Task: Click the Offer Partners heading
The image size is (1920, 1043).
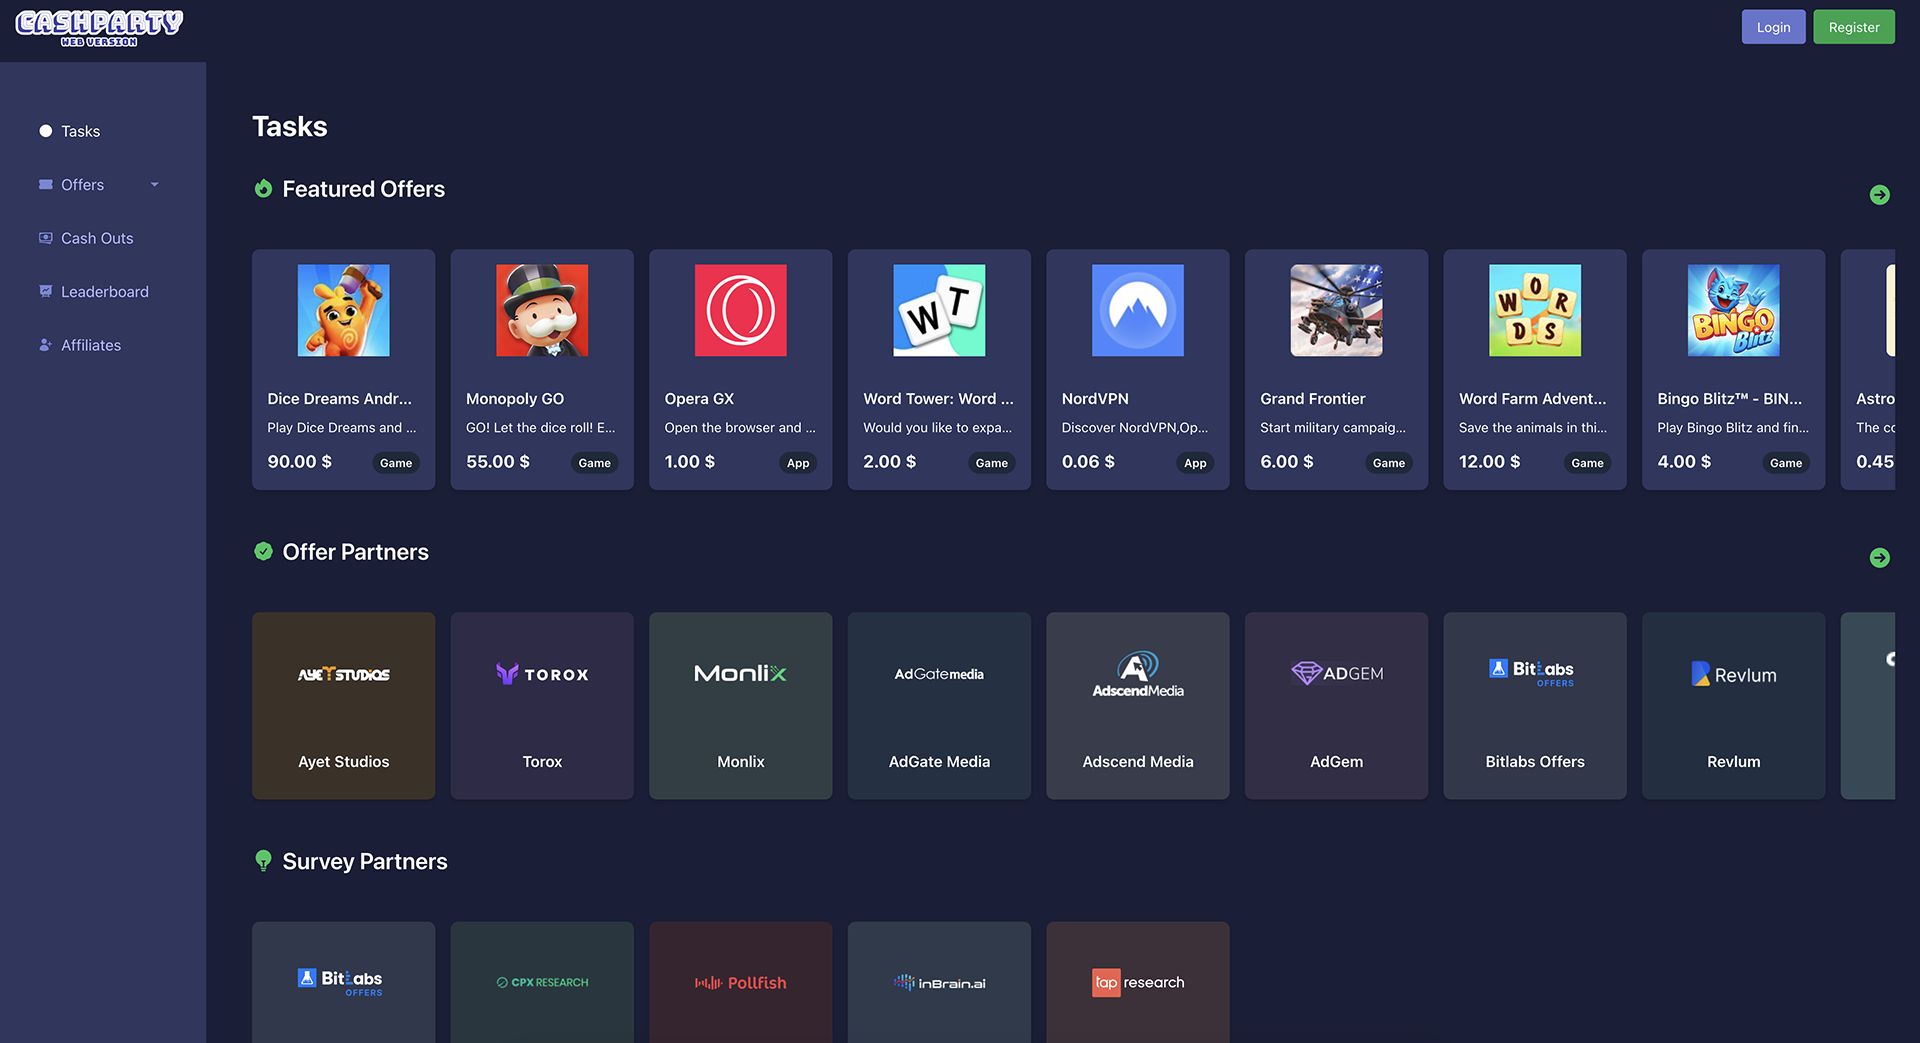Action: (x=355, y=552)
